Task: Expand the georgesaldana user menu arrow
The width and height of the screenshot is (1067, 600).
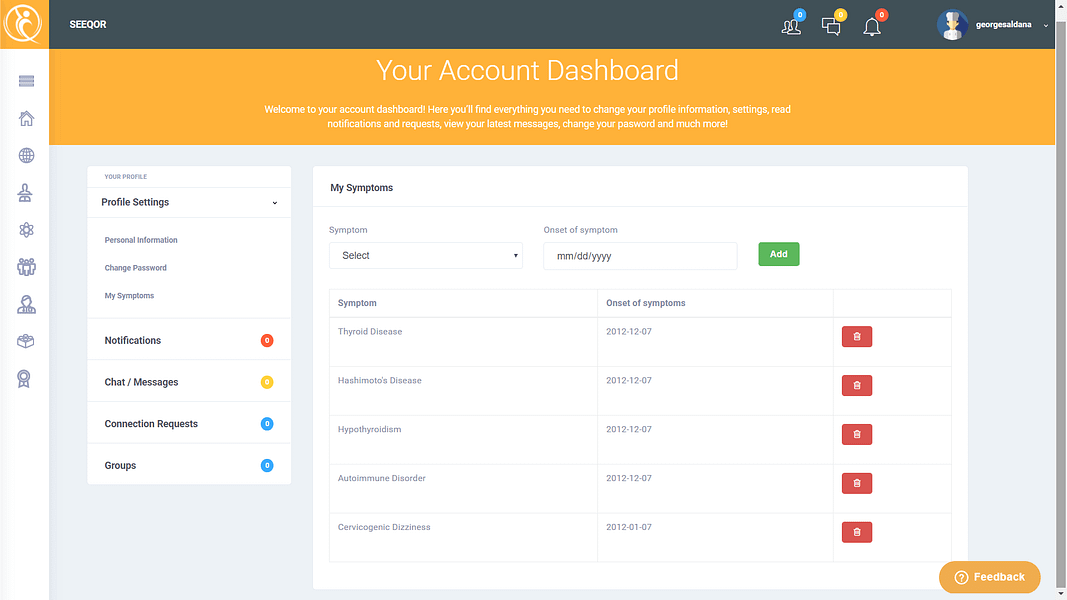Action: click(x=1046, y=25)
